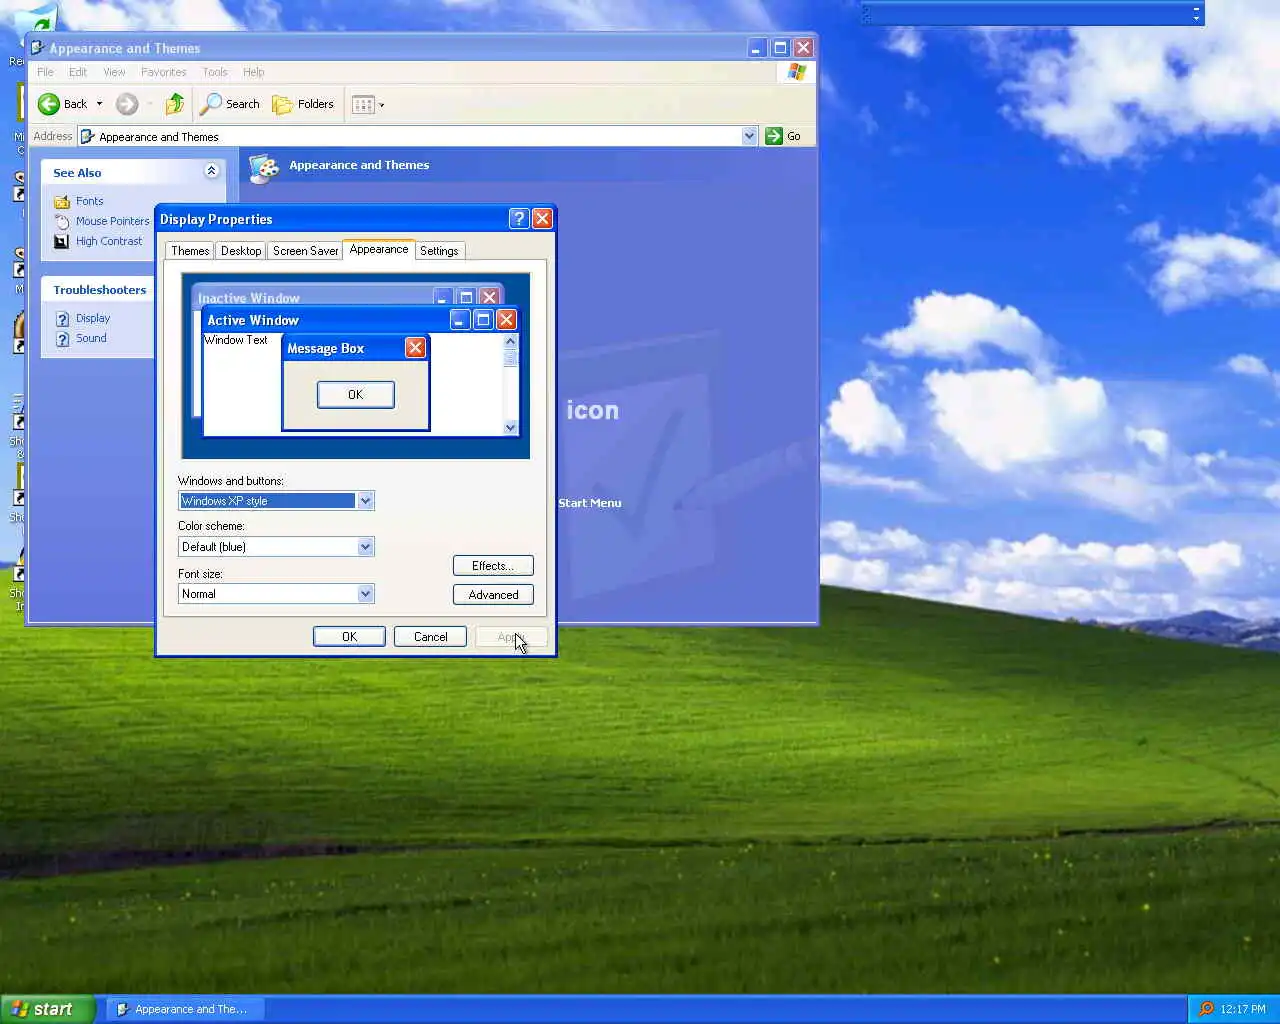1280x1024 pixels.
Task: Open the Views button dropdown arrow
Action: (381, 105)
